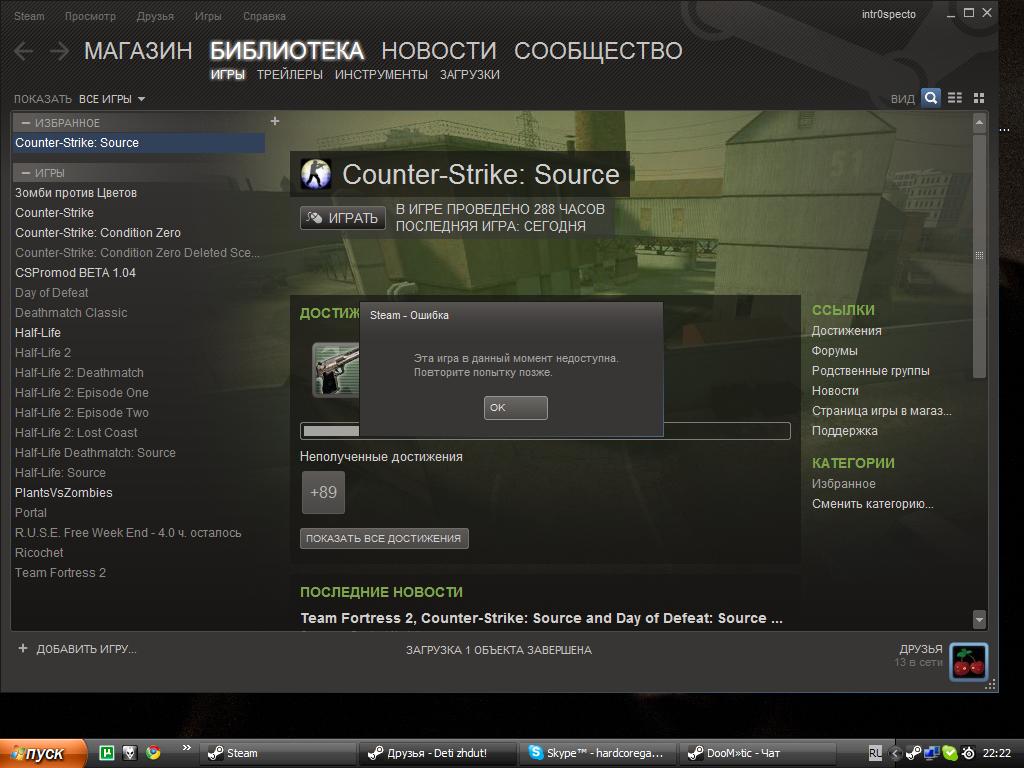The width and height of the screenshot is (1024, 768).
Task: Click the window resize grip icon
Action: tap(991, 684)
